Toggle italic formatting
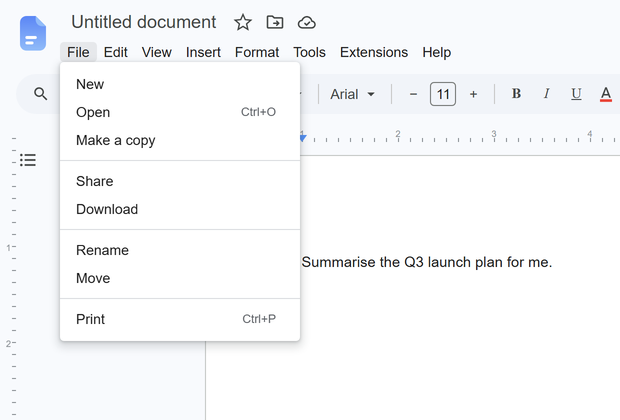The image size is (620, 420). [x=546, y=94]
